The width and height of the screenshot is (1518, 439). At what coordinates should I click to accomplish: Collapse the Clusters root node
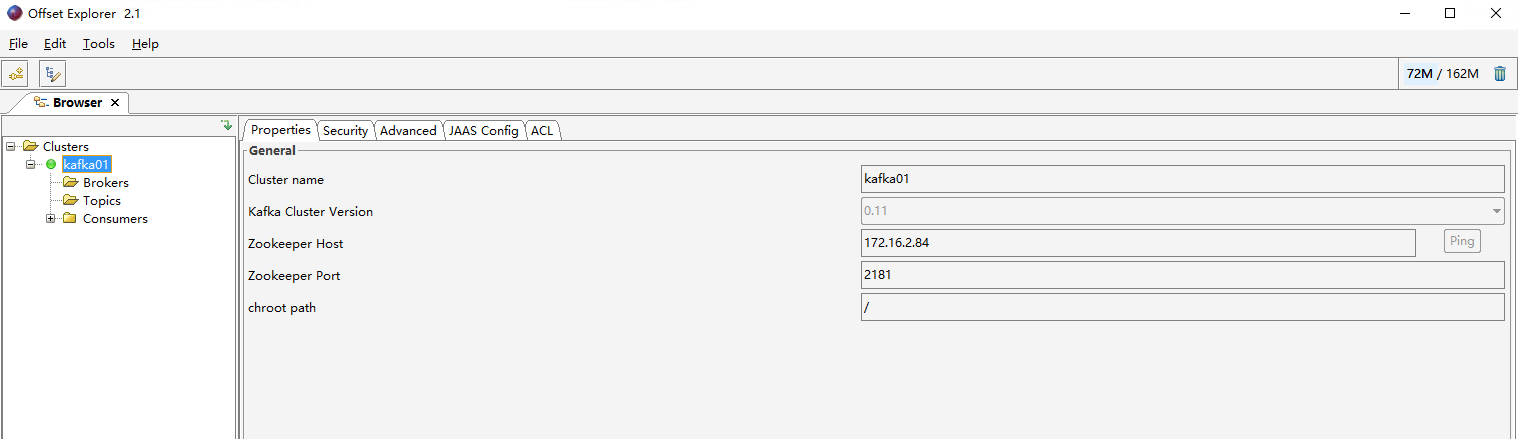click(x=11, y=146)
